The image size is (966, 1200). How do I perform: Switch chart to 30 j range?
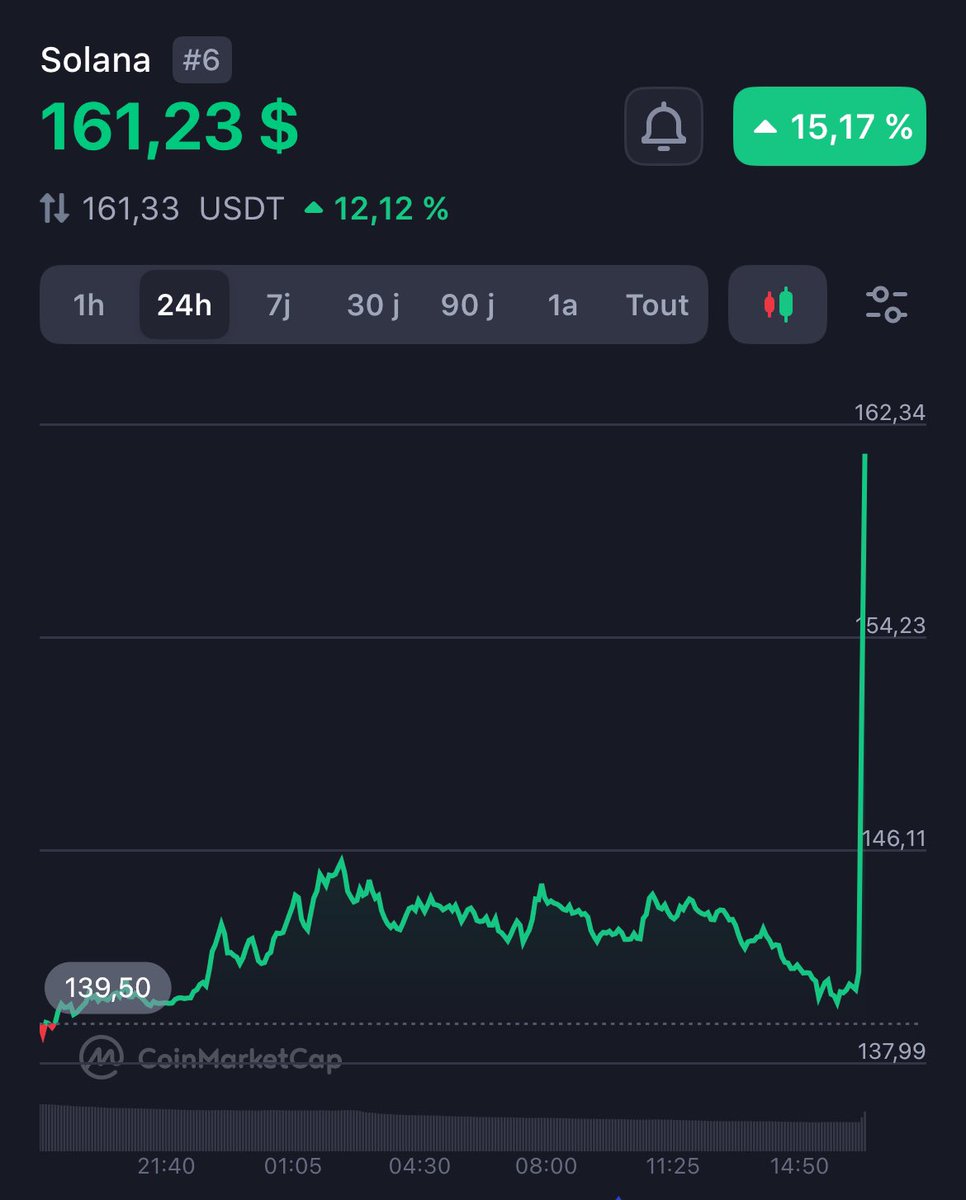click(373, 304)
